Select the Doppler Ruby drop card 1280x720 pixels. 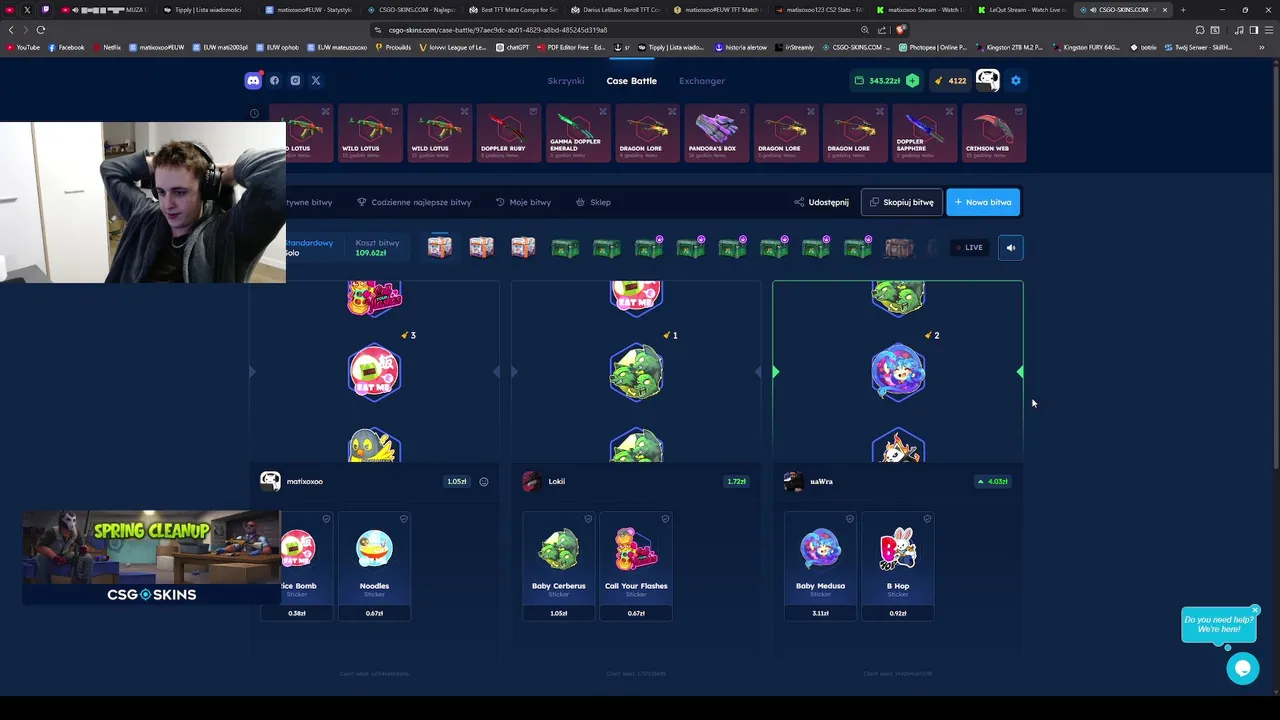509,133
